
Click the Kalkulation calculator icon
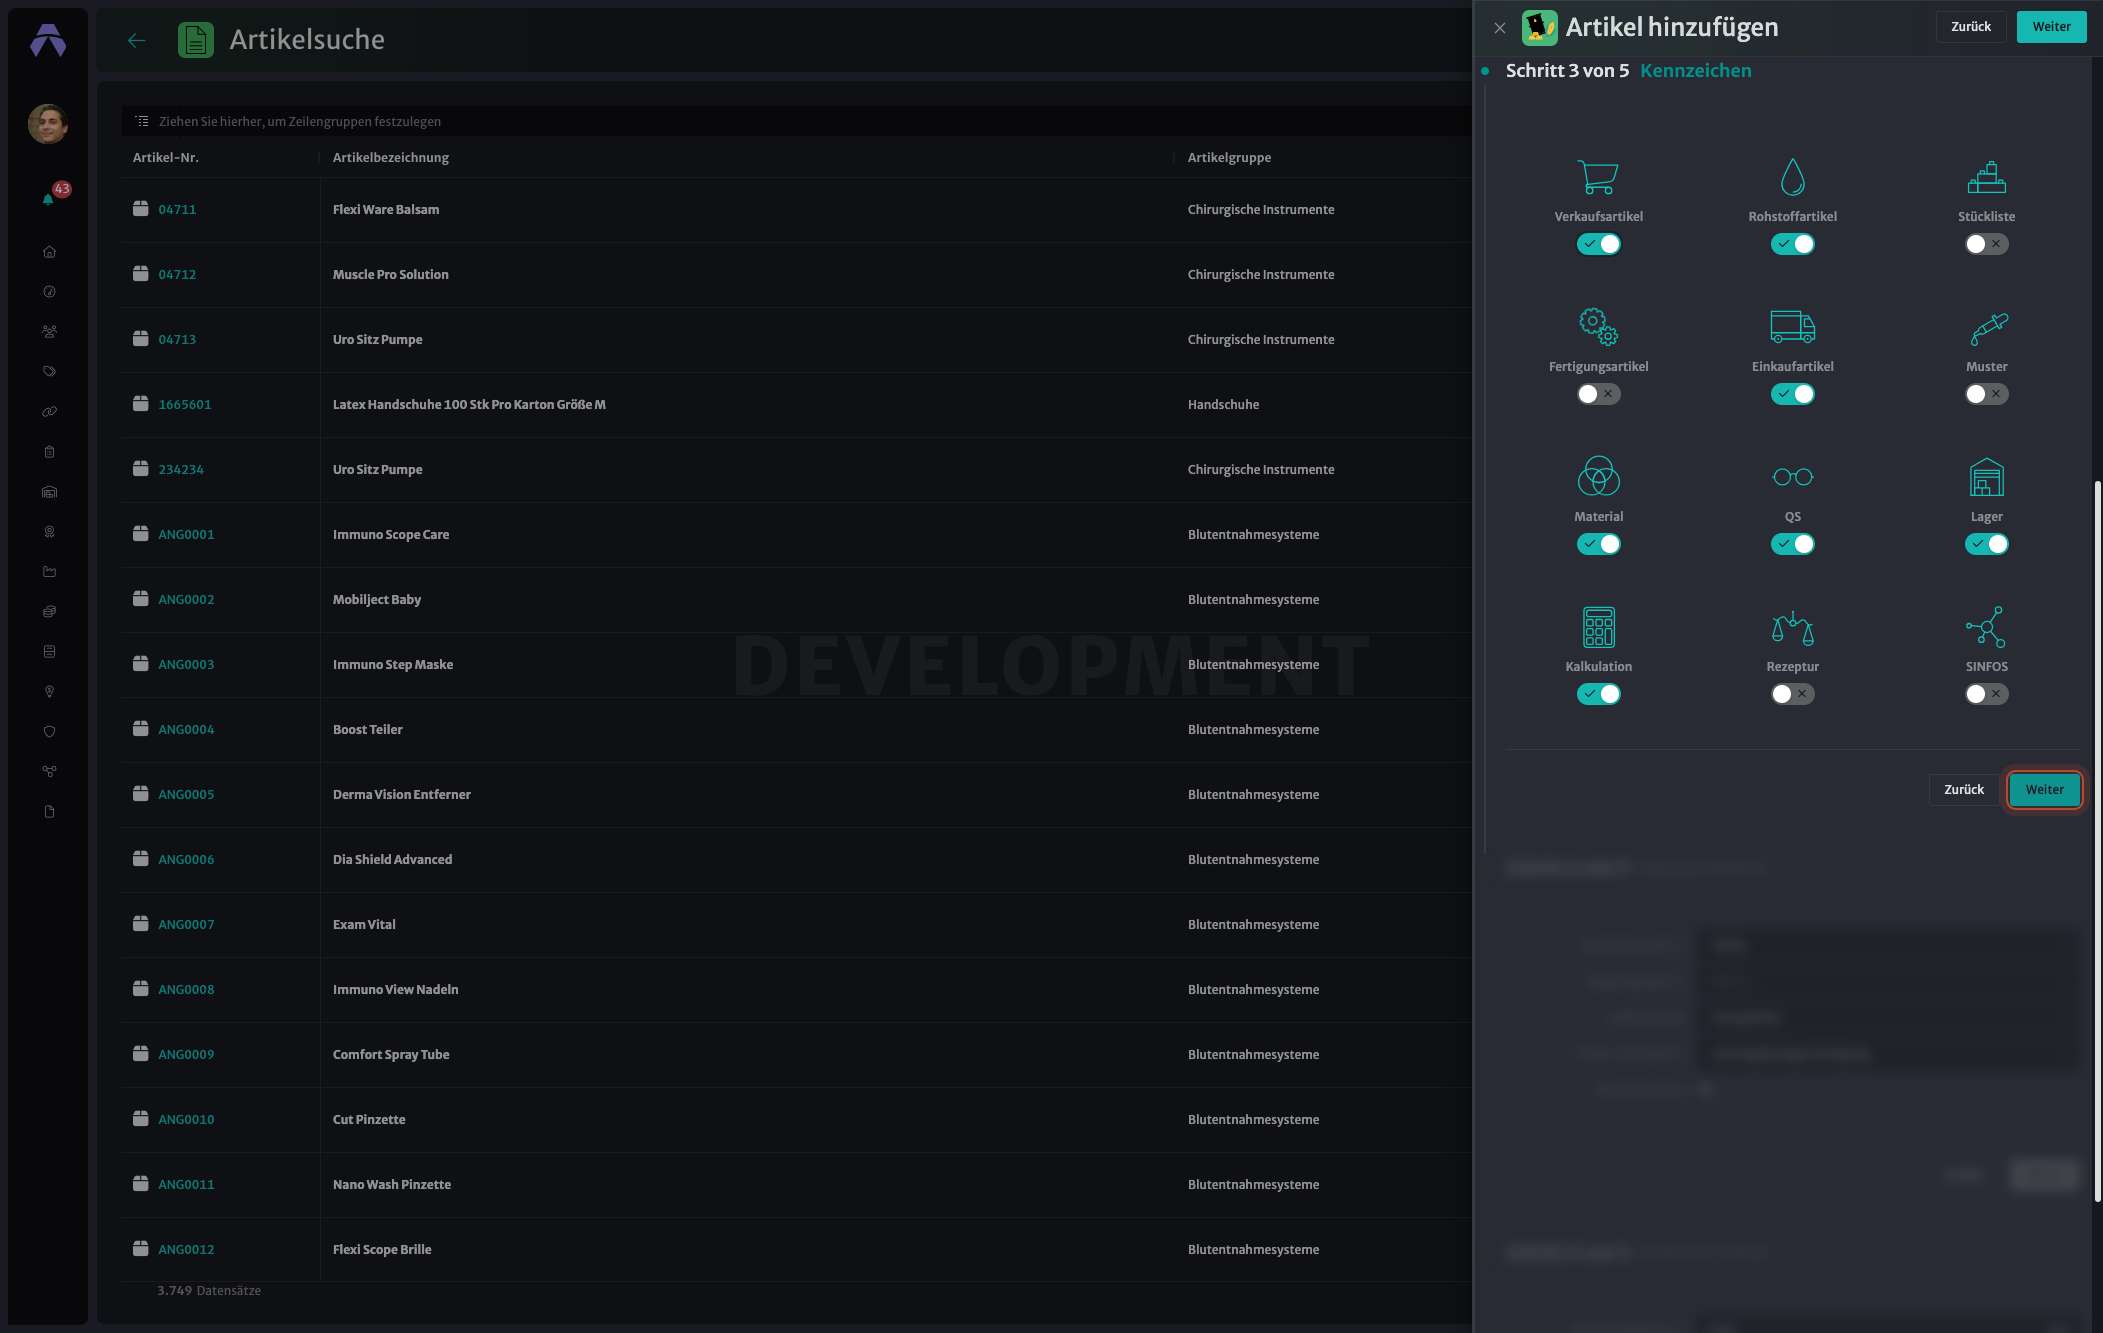click(x=1598, y=627)
